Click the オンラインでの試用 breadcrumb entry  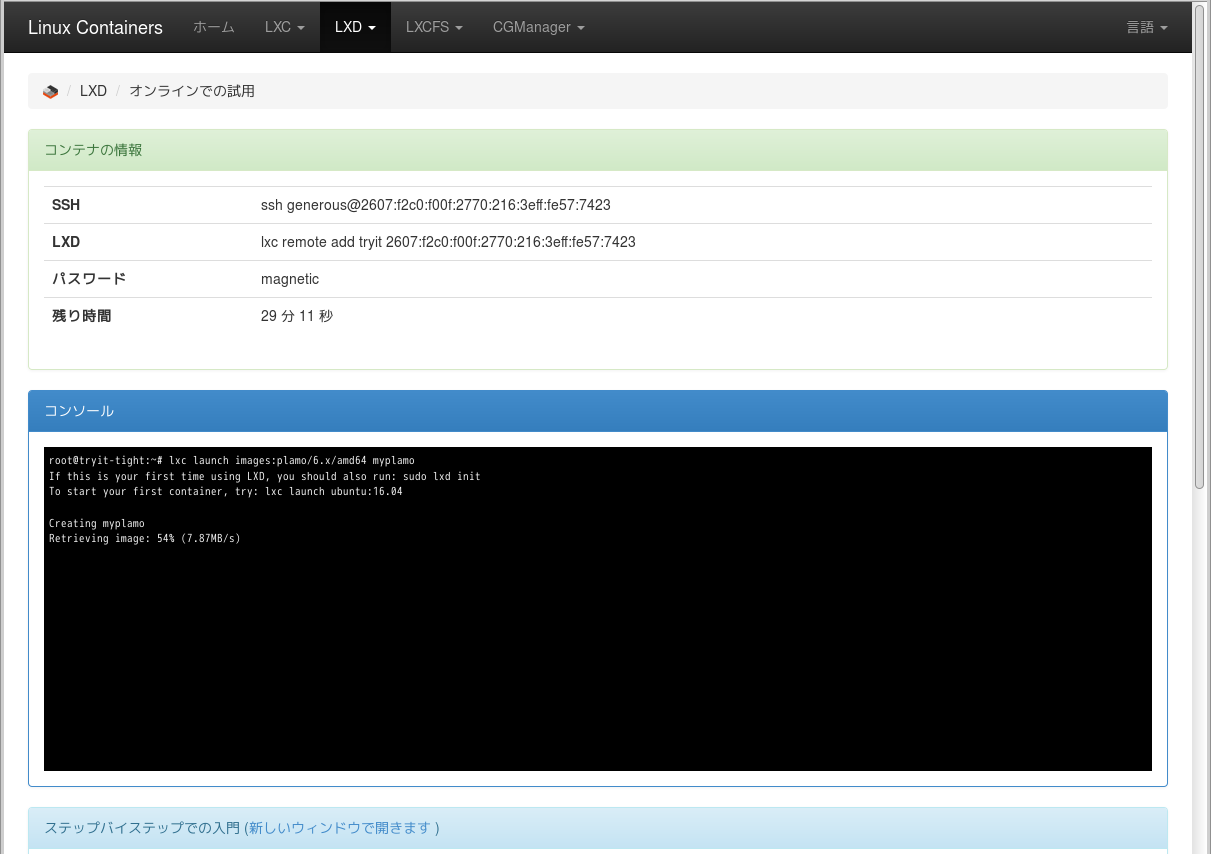click(x=192, y=91)
